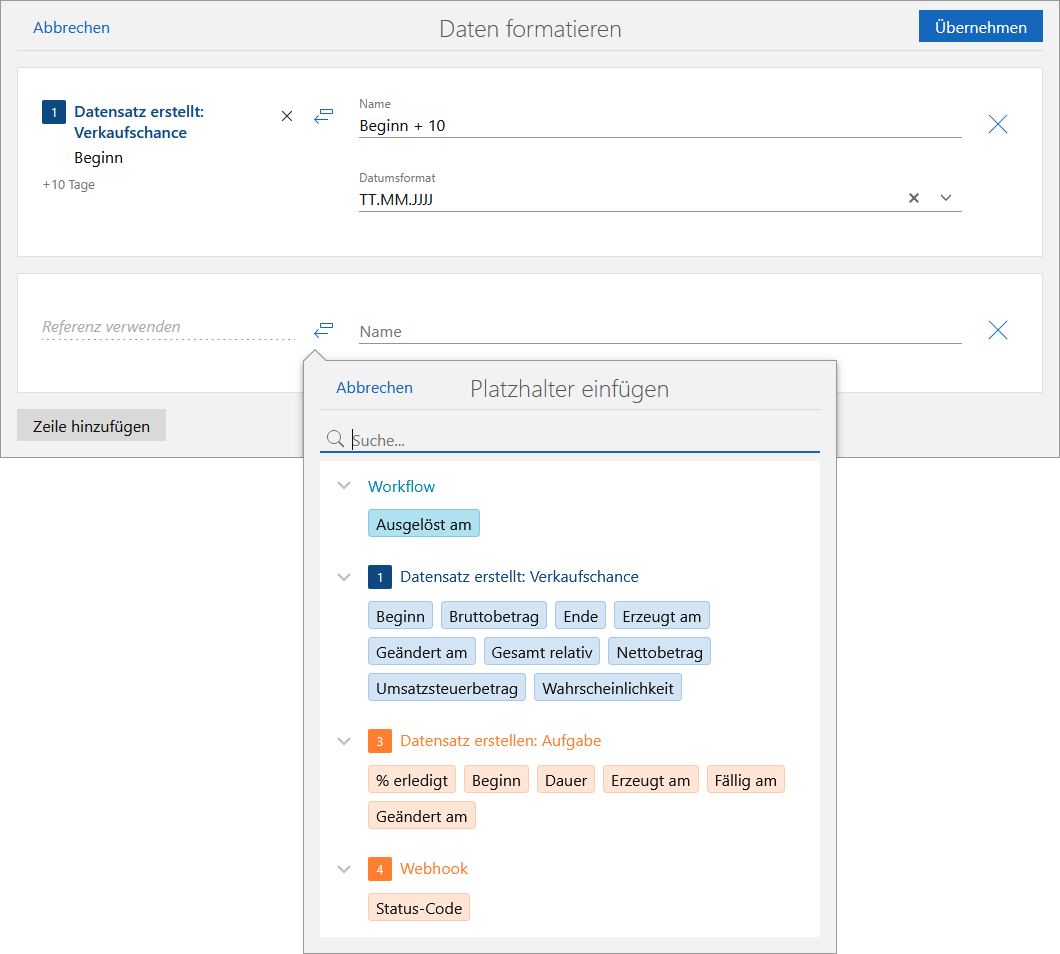Image resolution: width=1060 pixels, height=954 pixels.
Task: Click Übernehmen to apply formatting
Action: click(980, 27)
